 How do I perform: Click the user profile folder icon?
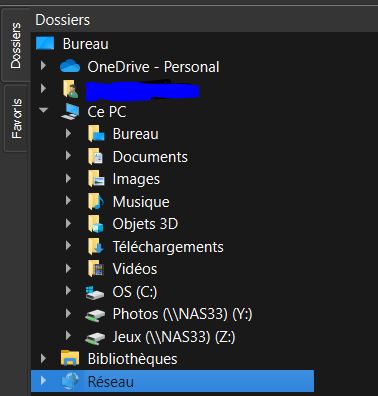71,89
